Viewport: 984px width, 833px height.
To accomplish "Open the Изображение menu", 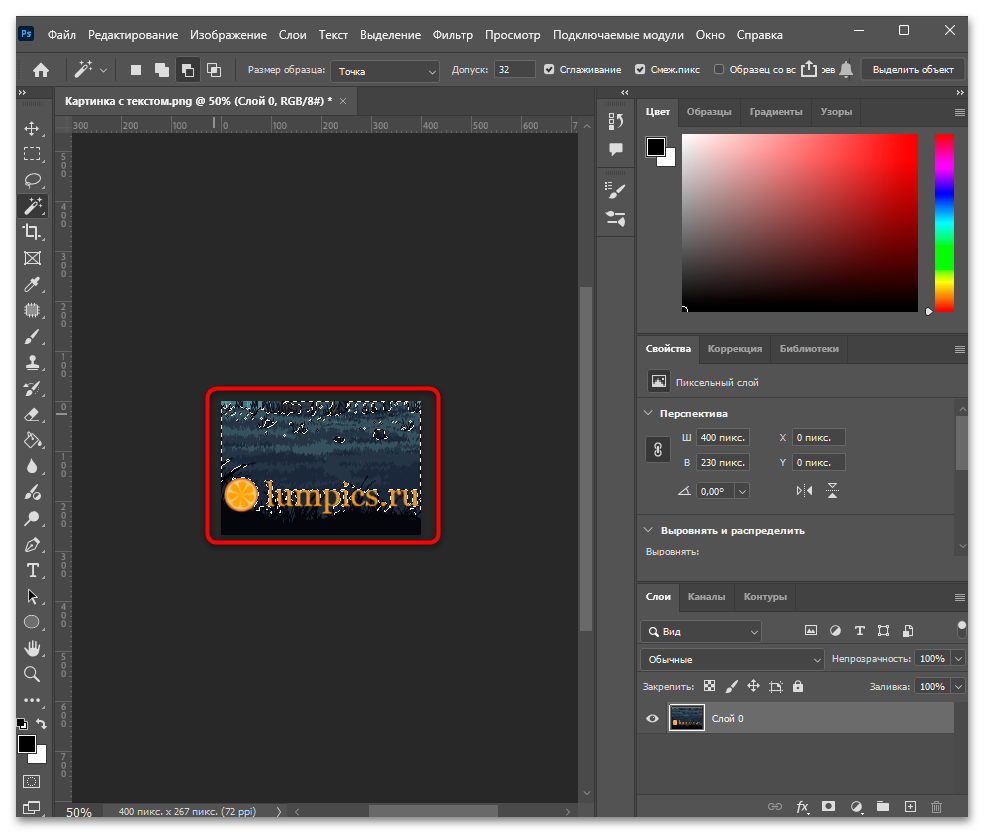I will tap(228, 35).
